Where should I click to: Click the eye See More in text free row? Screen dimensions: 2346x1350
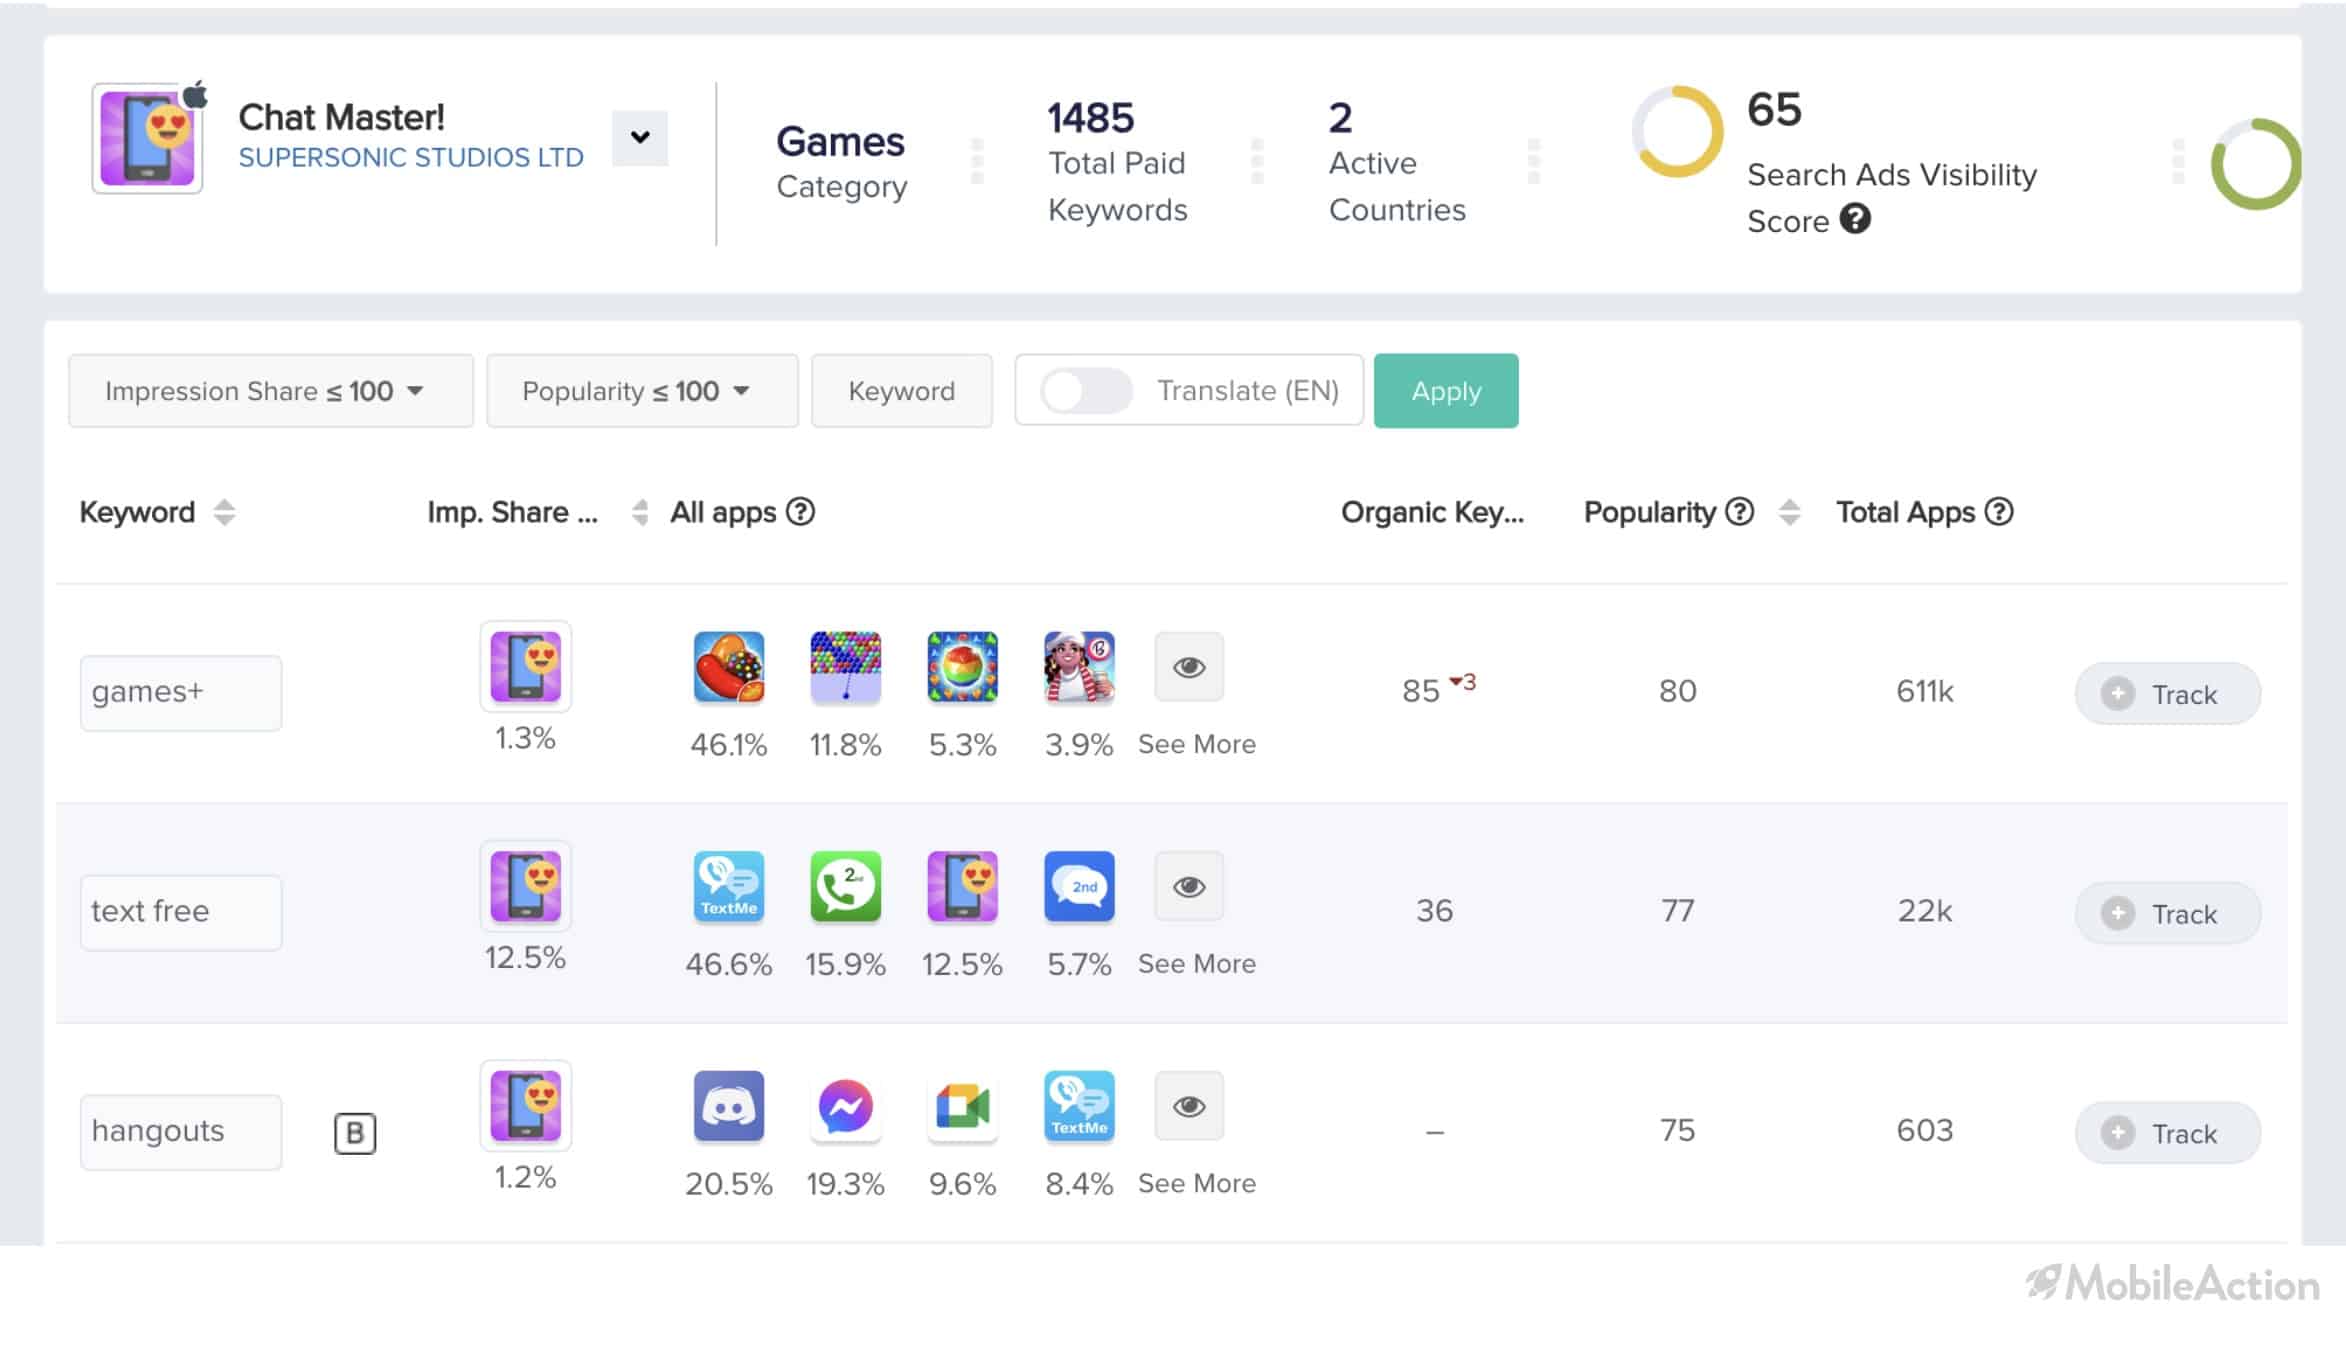click(1189, 887)
